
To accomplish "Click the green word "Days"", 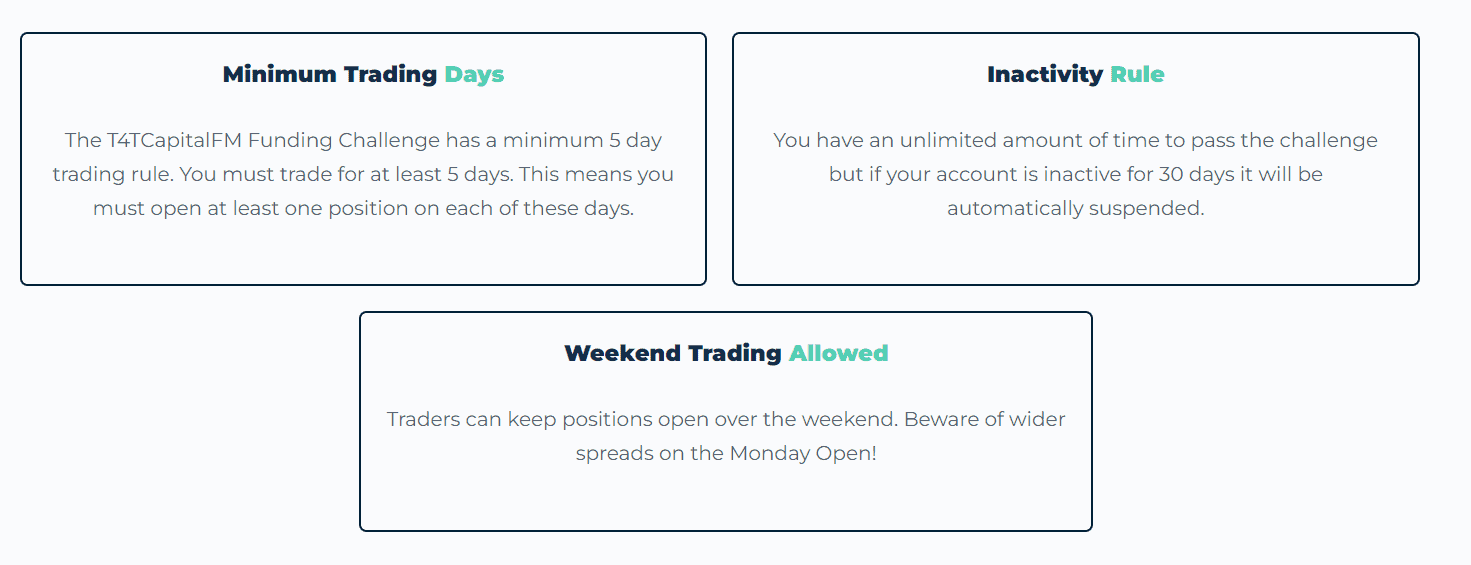I will coord(474,74).
